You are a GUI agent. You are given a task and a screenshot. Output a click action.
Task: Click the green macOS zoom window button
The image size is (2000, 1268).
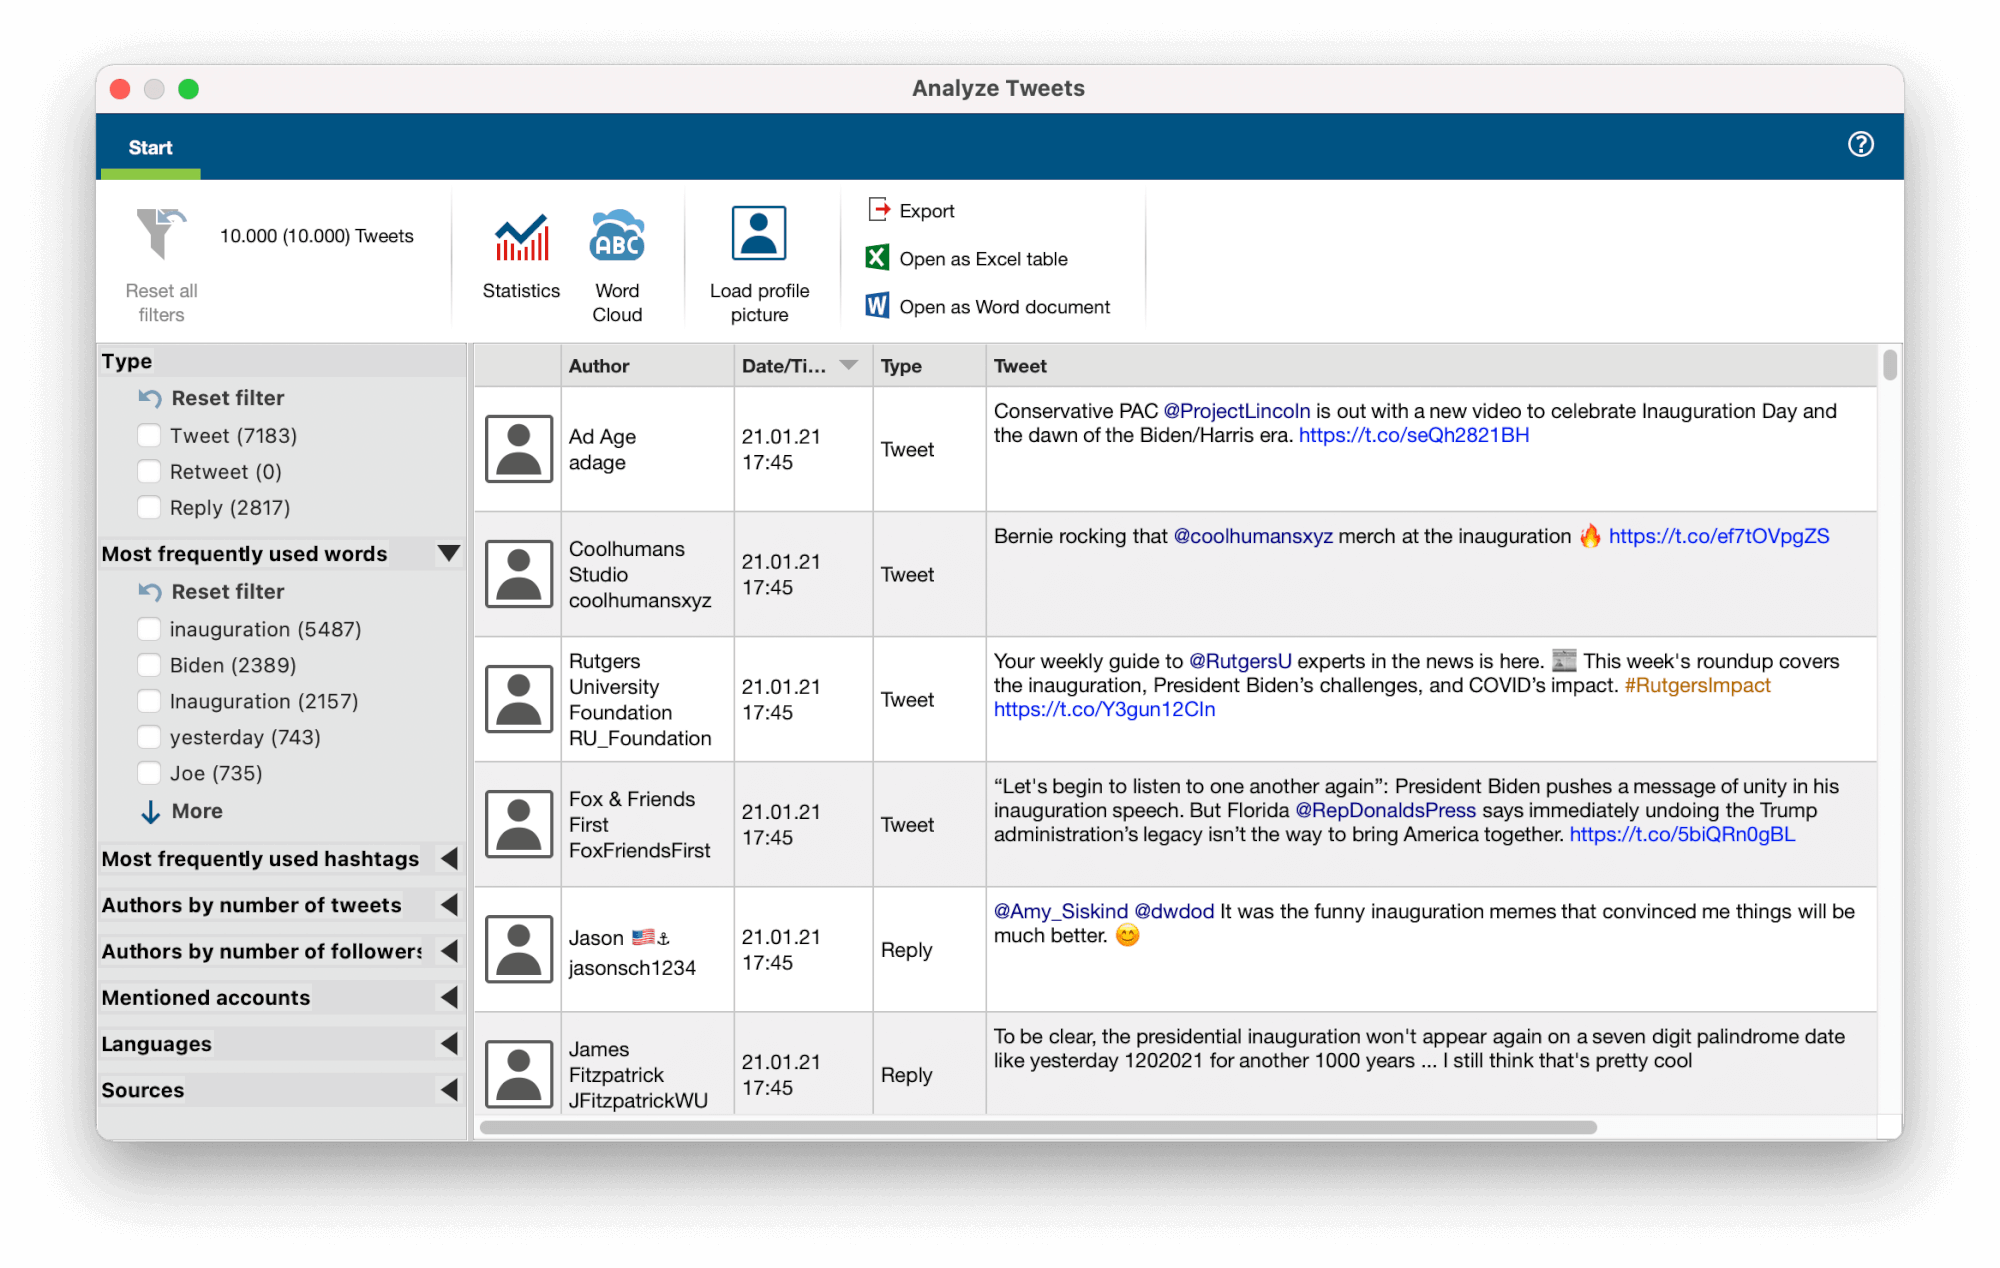point(188,89)
